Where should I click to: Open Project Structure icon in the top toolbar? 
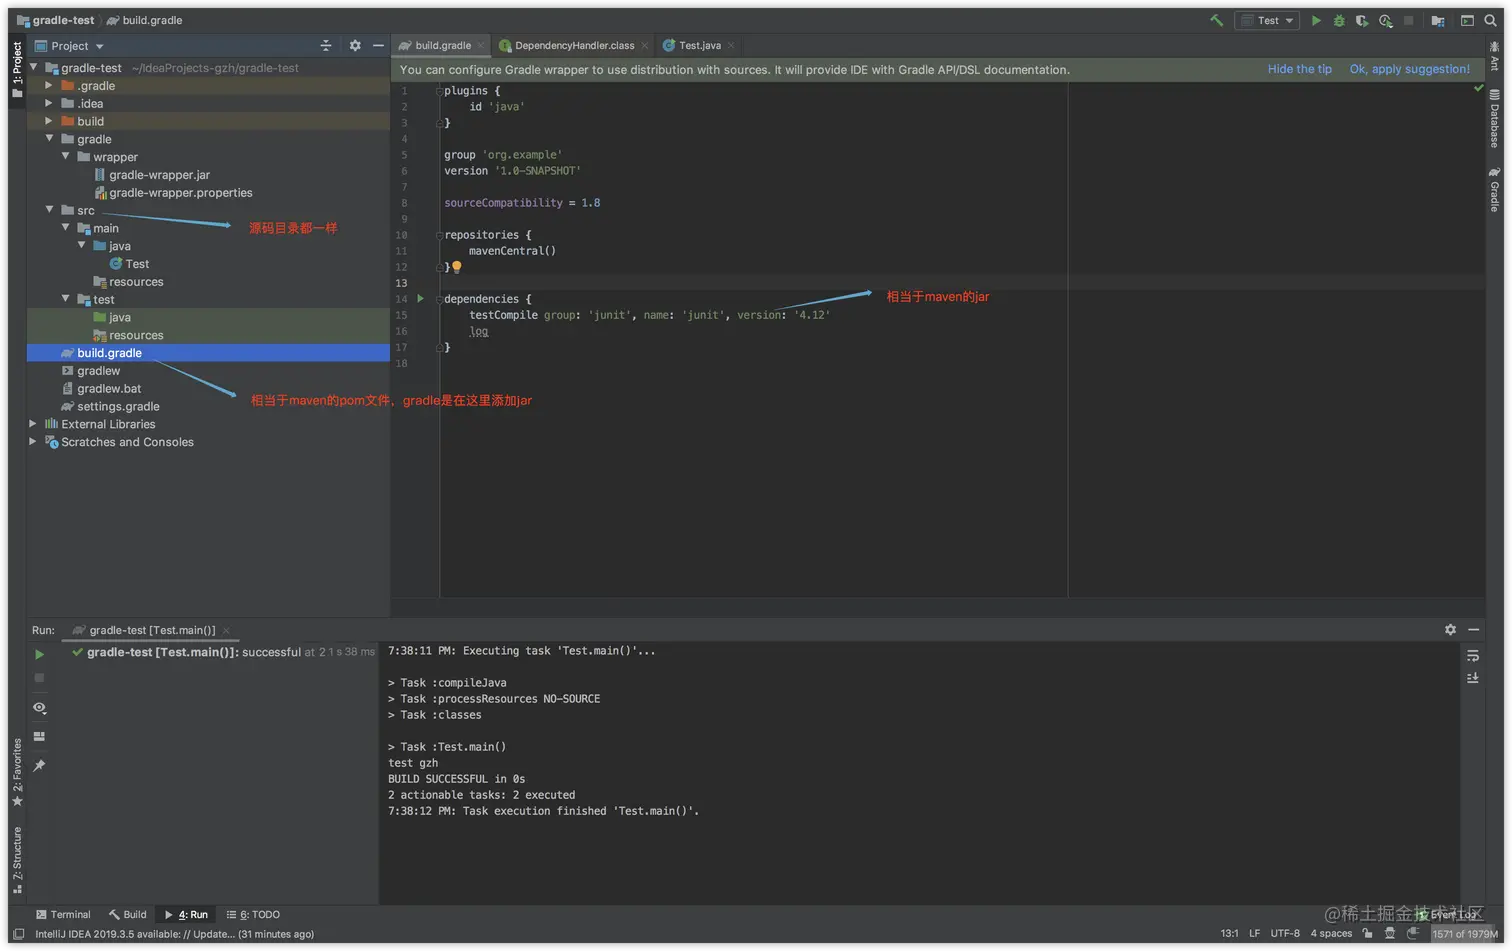pos(1438,20)
